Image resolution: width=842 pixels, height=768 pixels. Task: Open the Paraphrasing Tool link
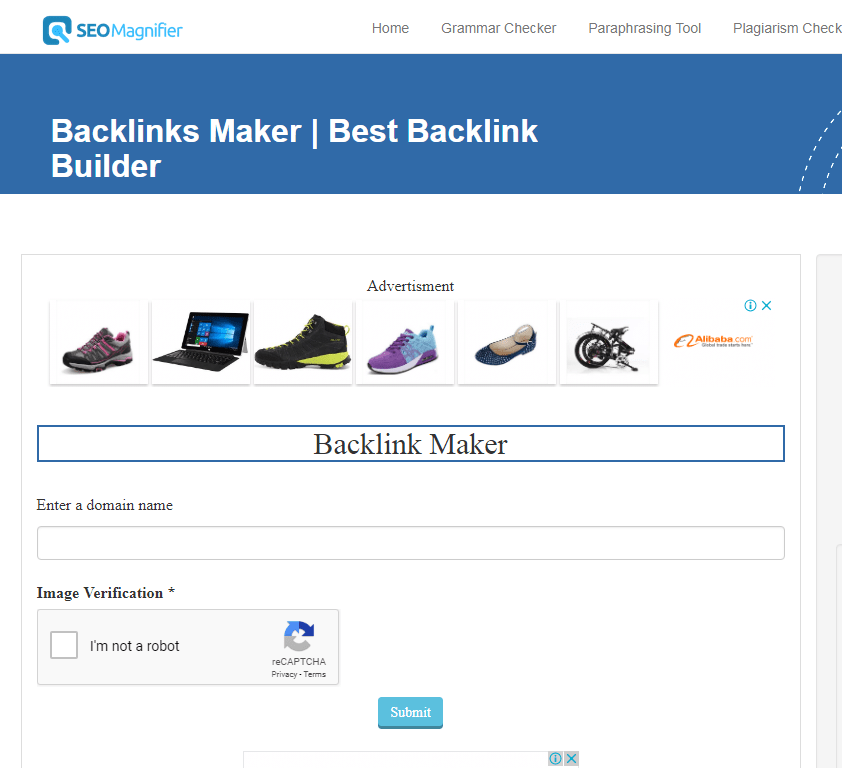[644, 28]
